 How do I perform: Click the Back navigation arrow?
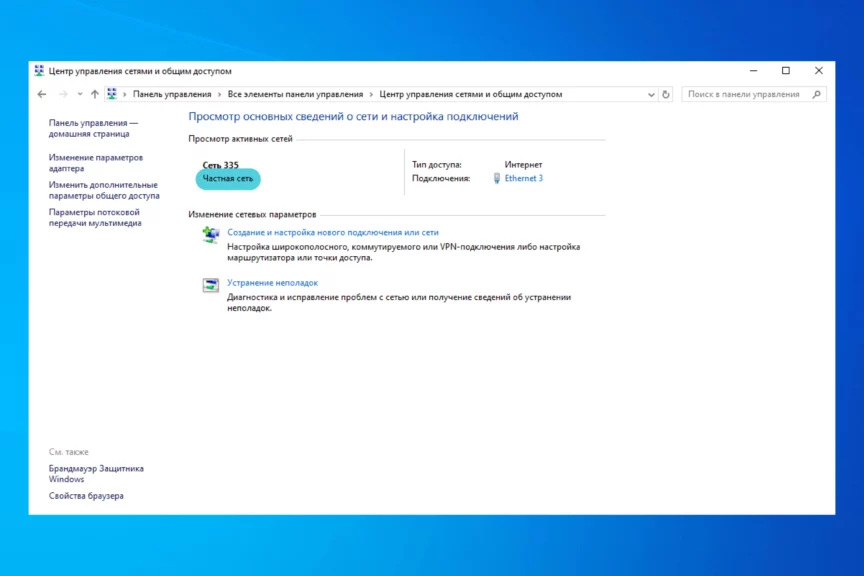point(41,94)
